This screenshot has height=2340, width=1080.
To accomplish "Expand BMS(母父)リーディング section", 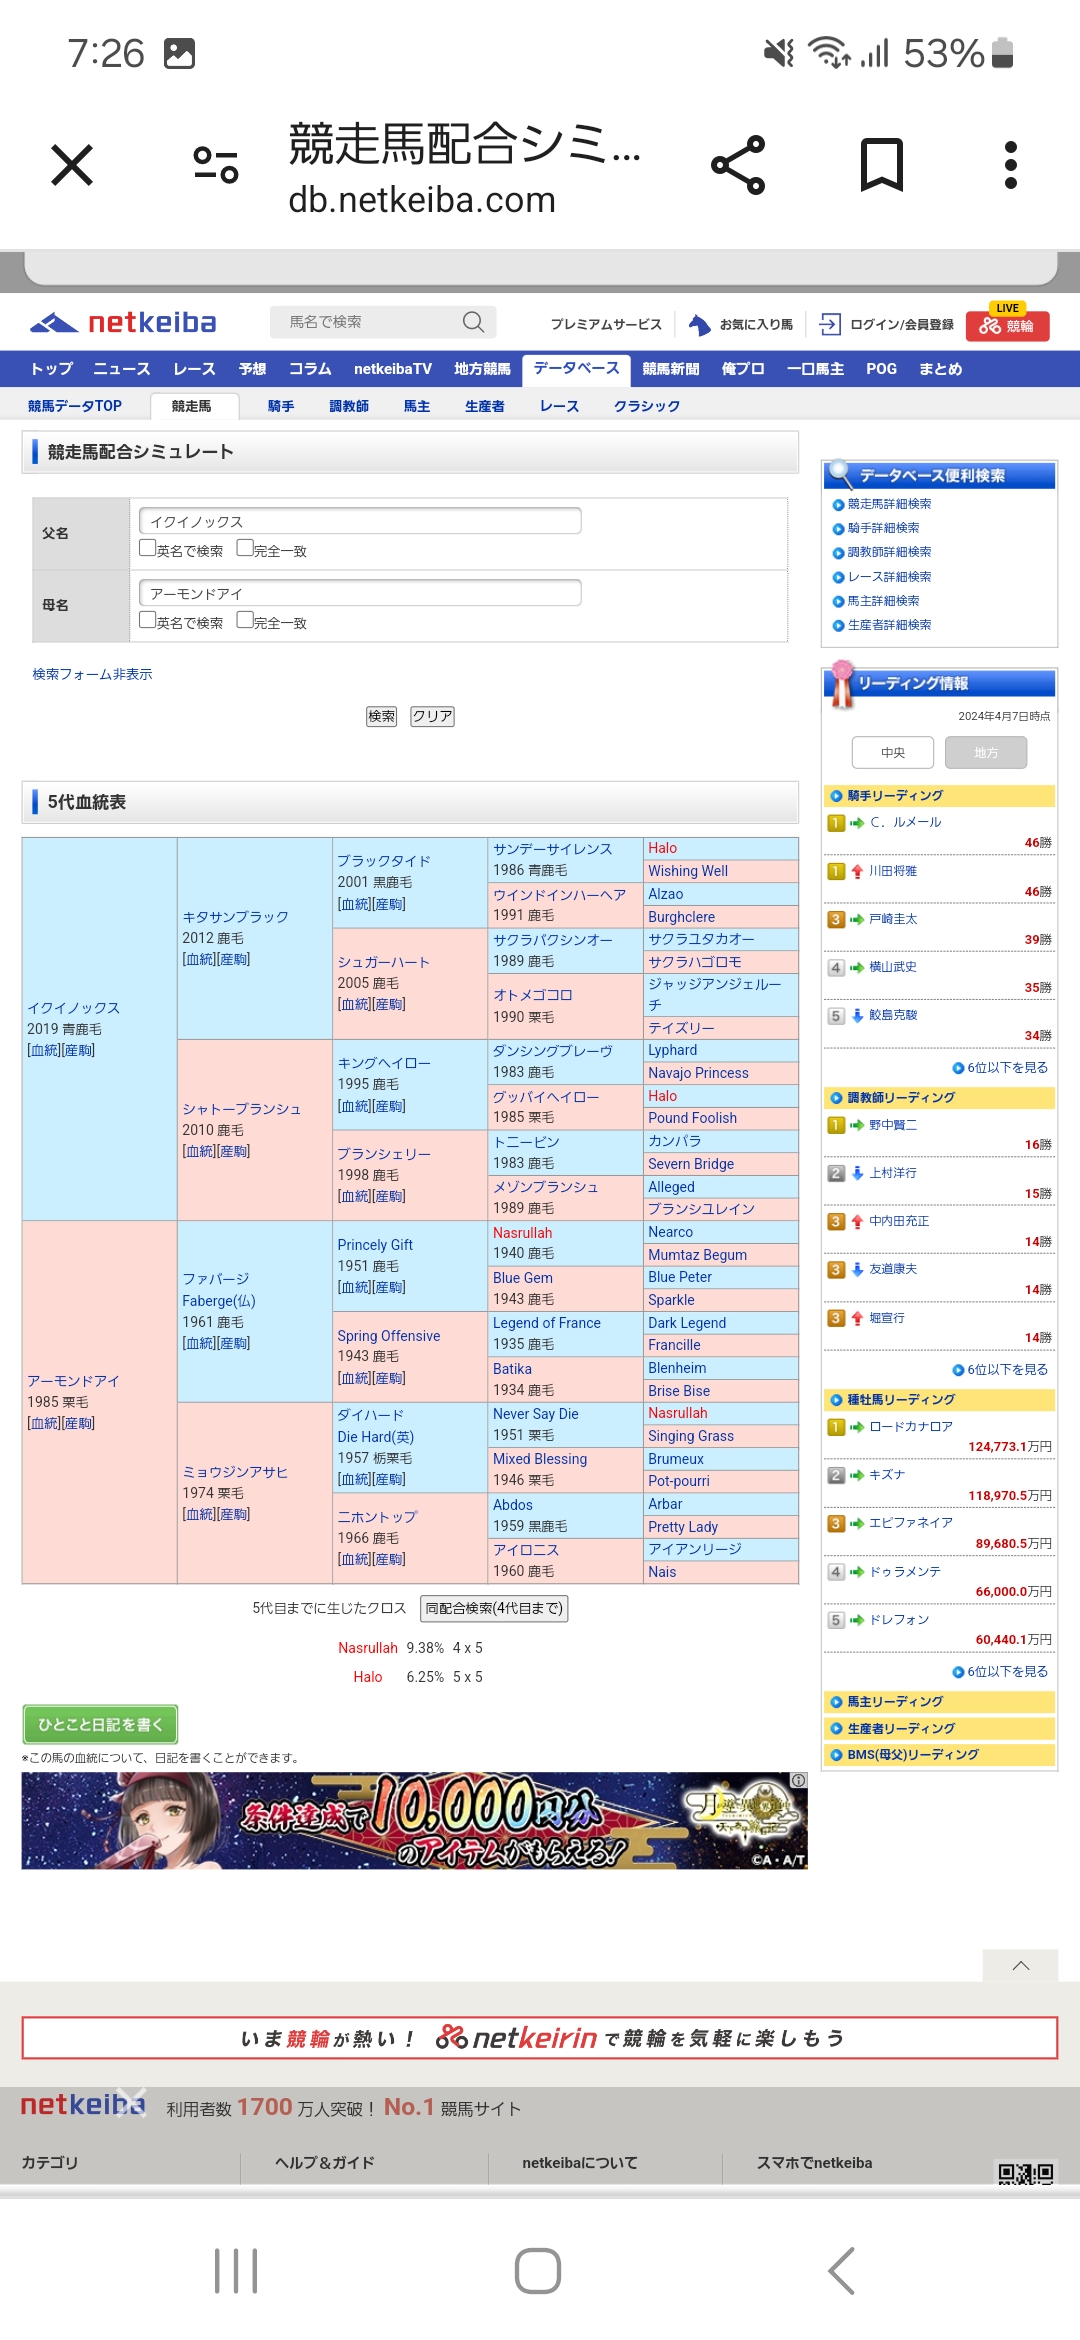I will (x=912, y=1754).
